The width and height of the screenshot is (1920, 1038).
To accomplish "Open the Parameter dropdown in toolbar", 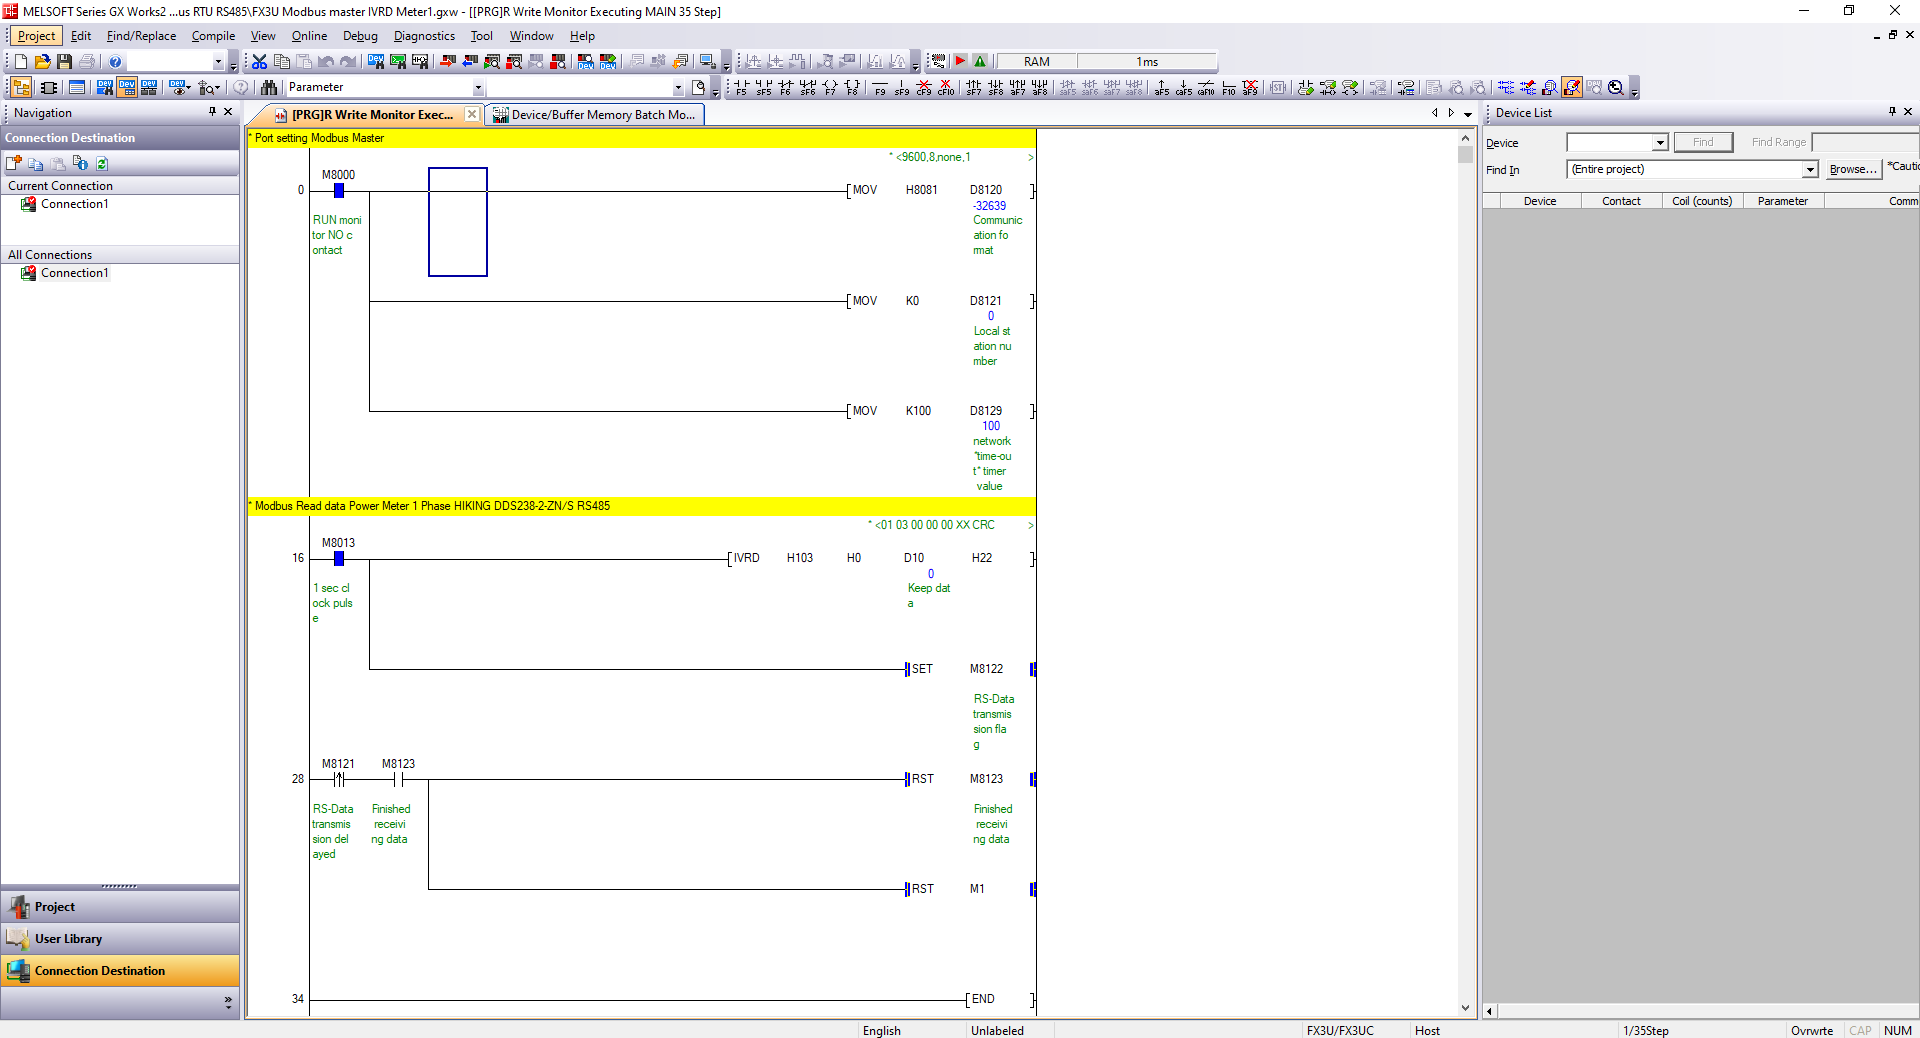I will 478,88.
